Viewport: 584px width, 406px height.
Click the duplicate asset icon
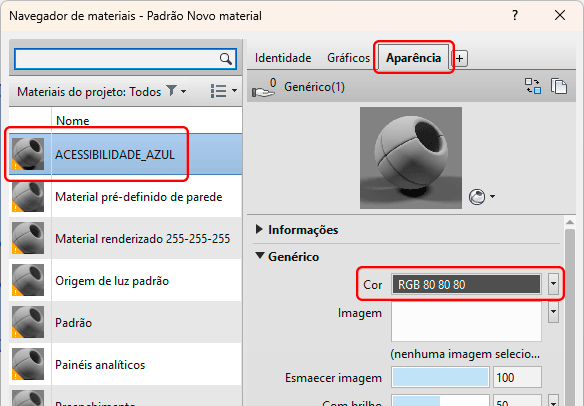(x=559, y=86)
